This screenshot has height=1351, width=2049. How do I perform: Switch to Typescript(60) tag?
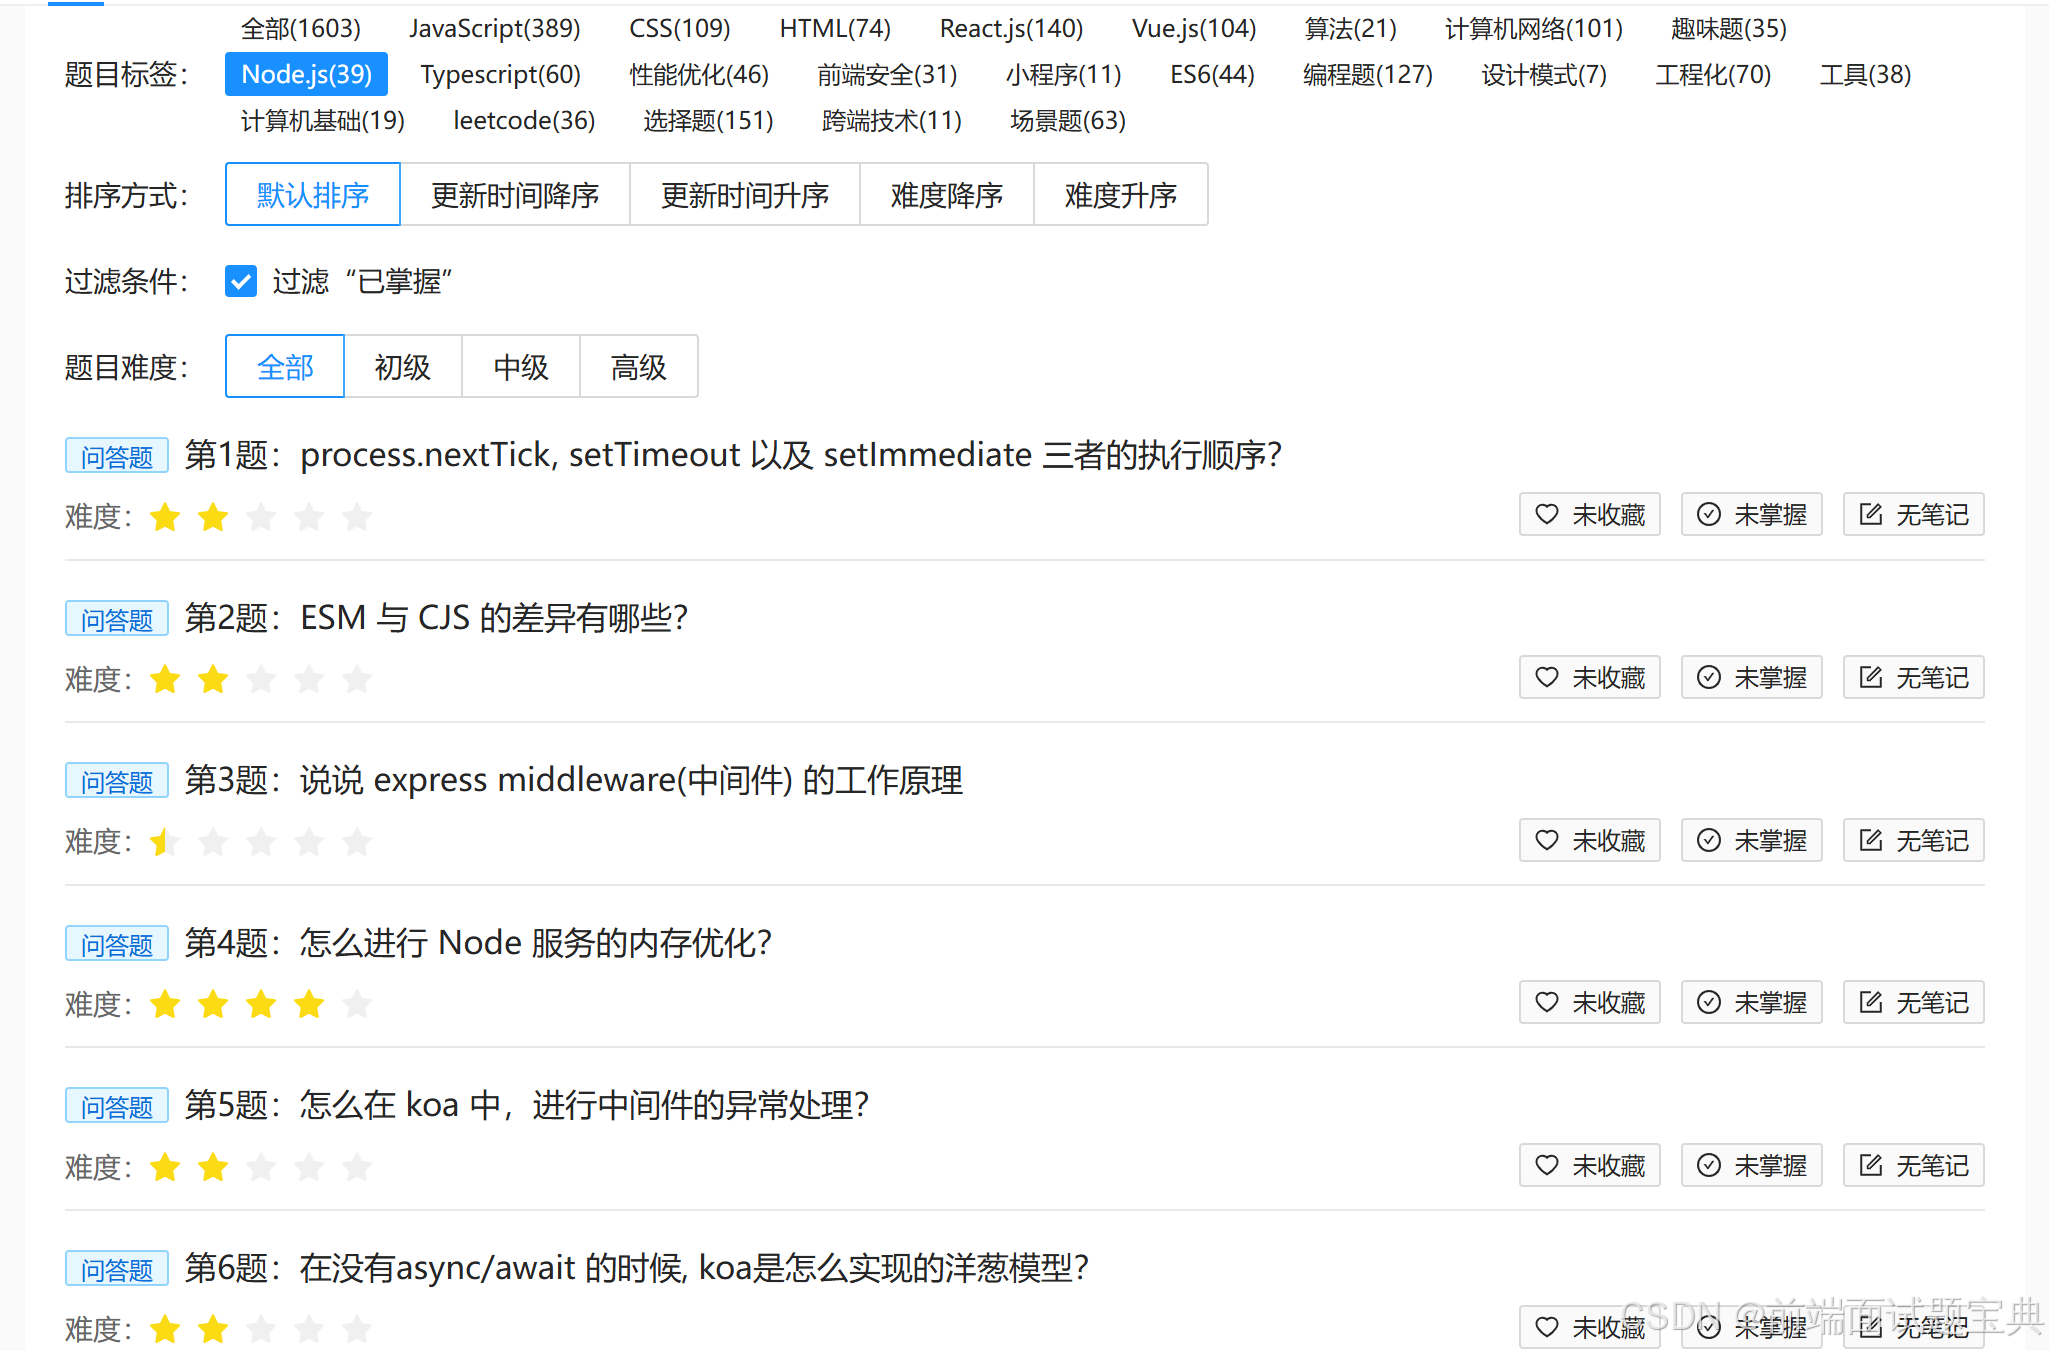point(500,75)
